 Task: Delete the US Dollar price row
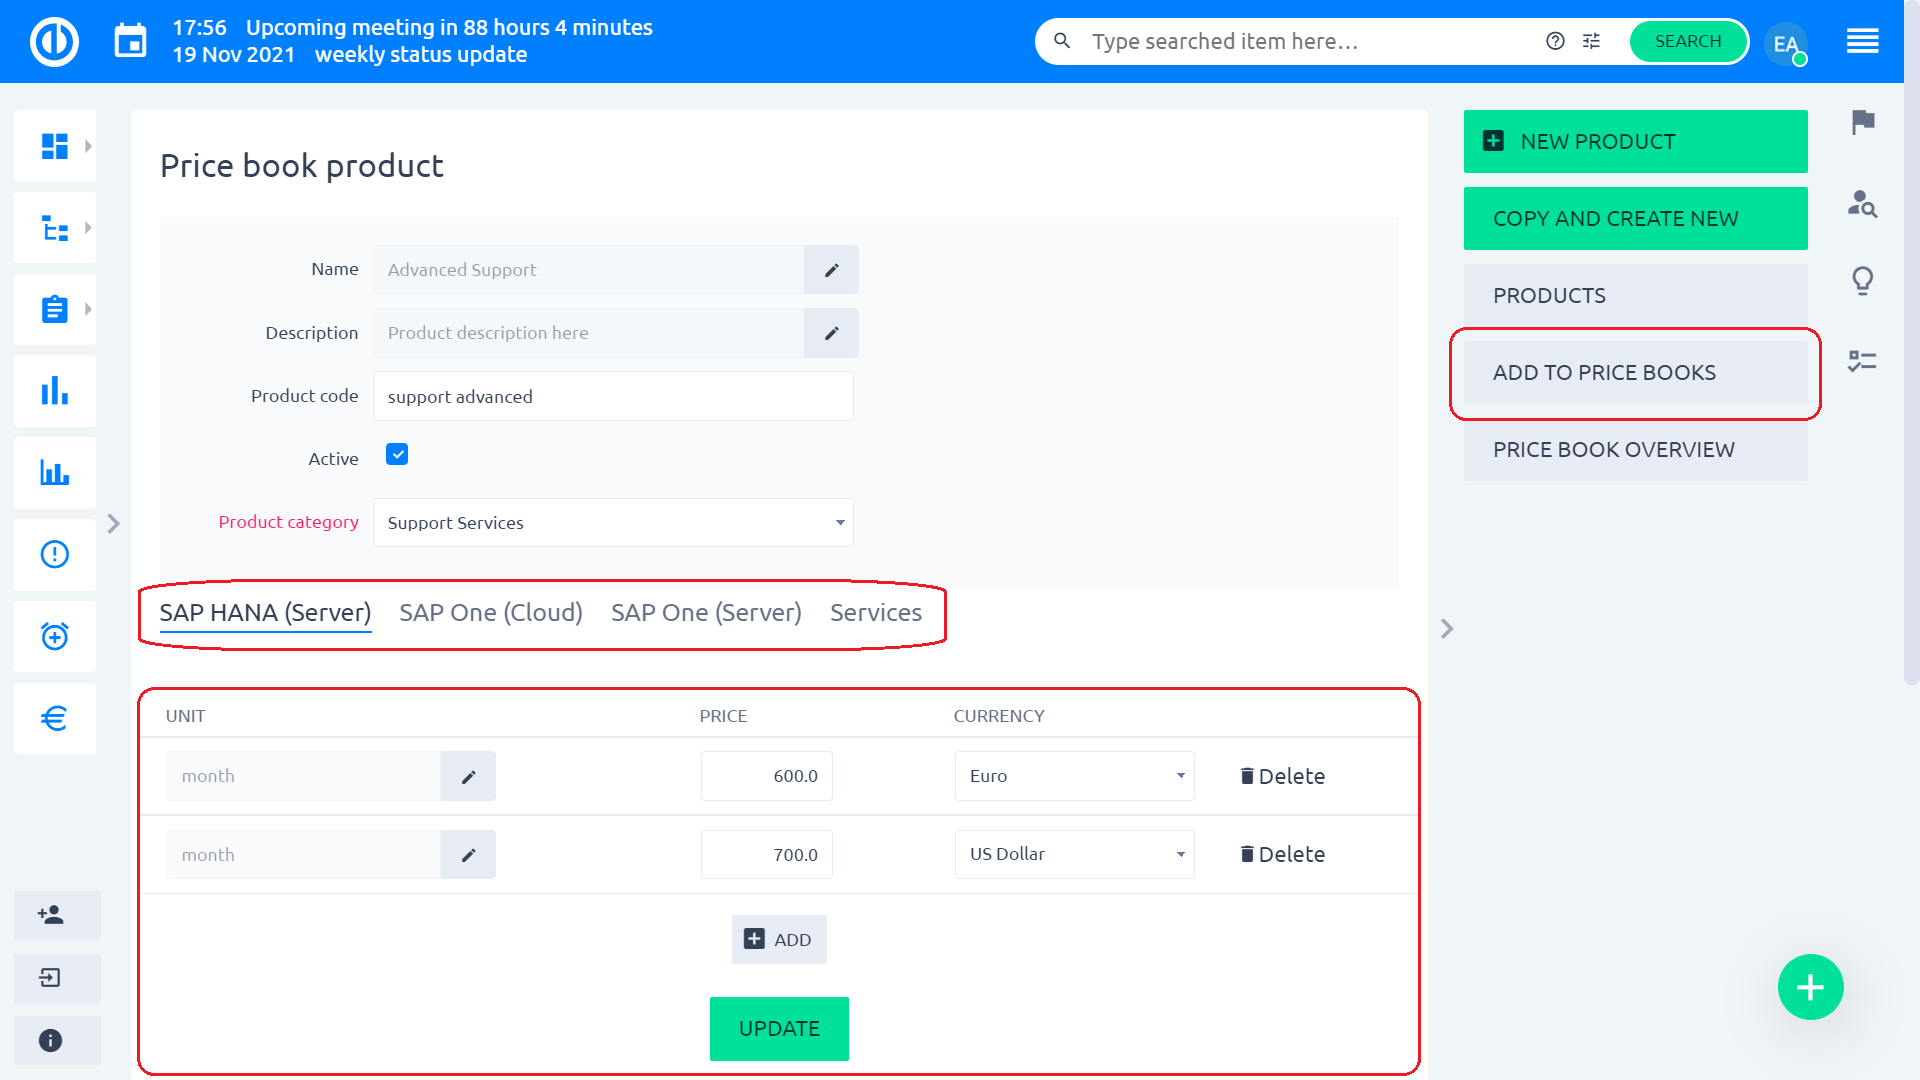point(1282,855)
